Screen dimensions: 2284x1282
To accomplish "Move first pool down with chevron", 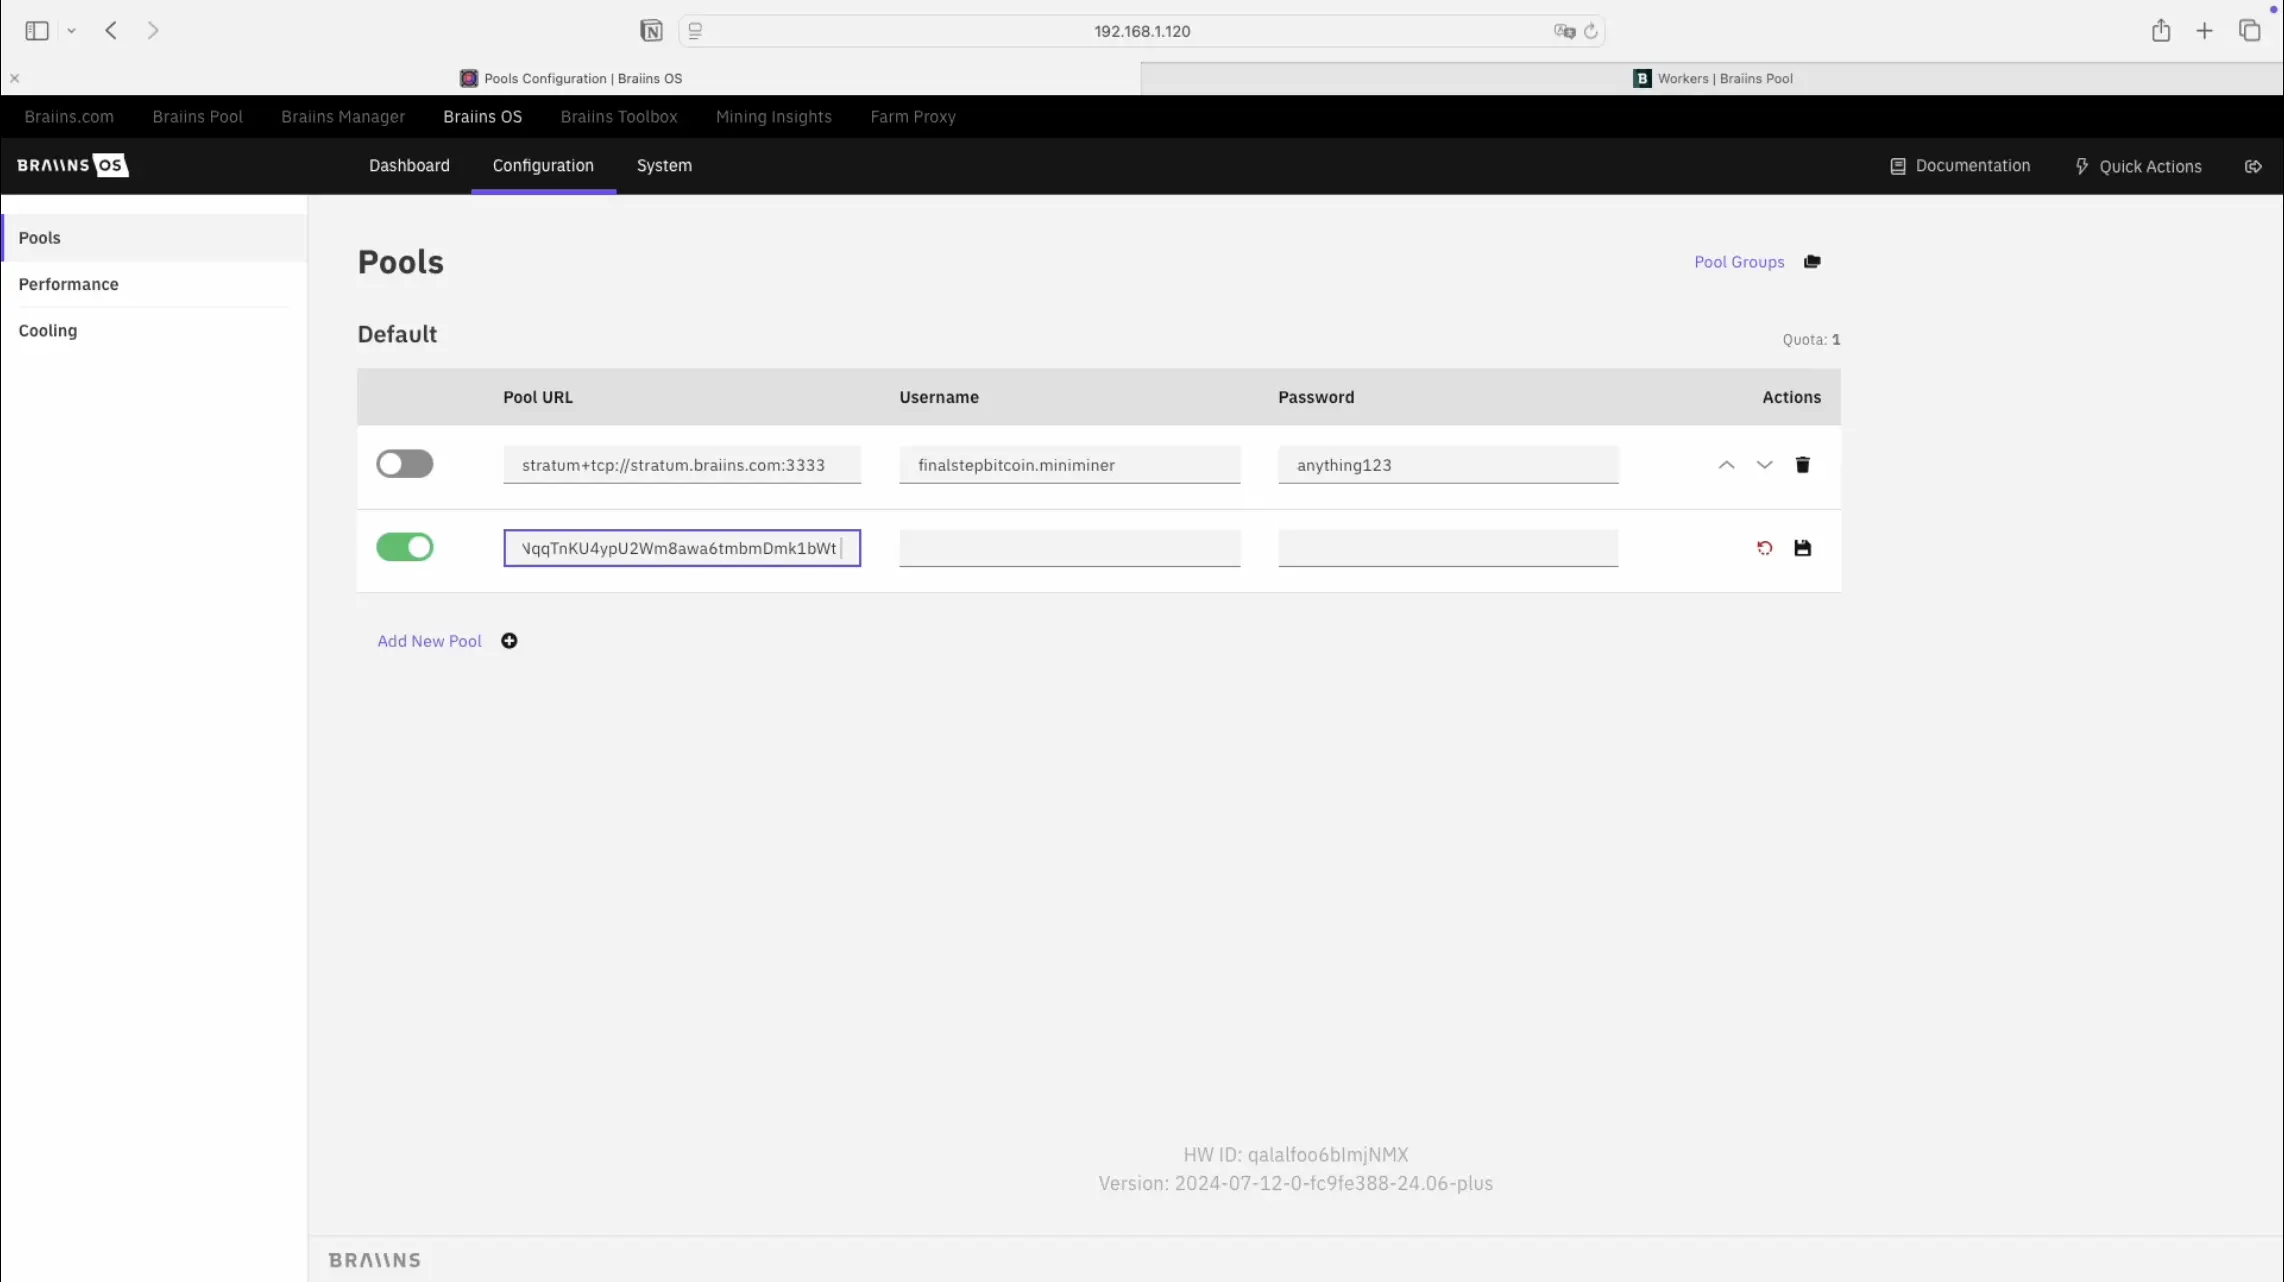I will (x=1764, y=465).
